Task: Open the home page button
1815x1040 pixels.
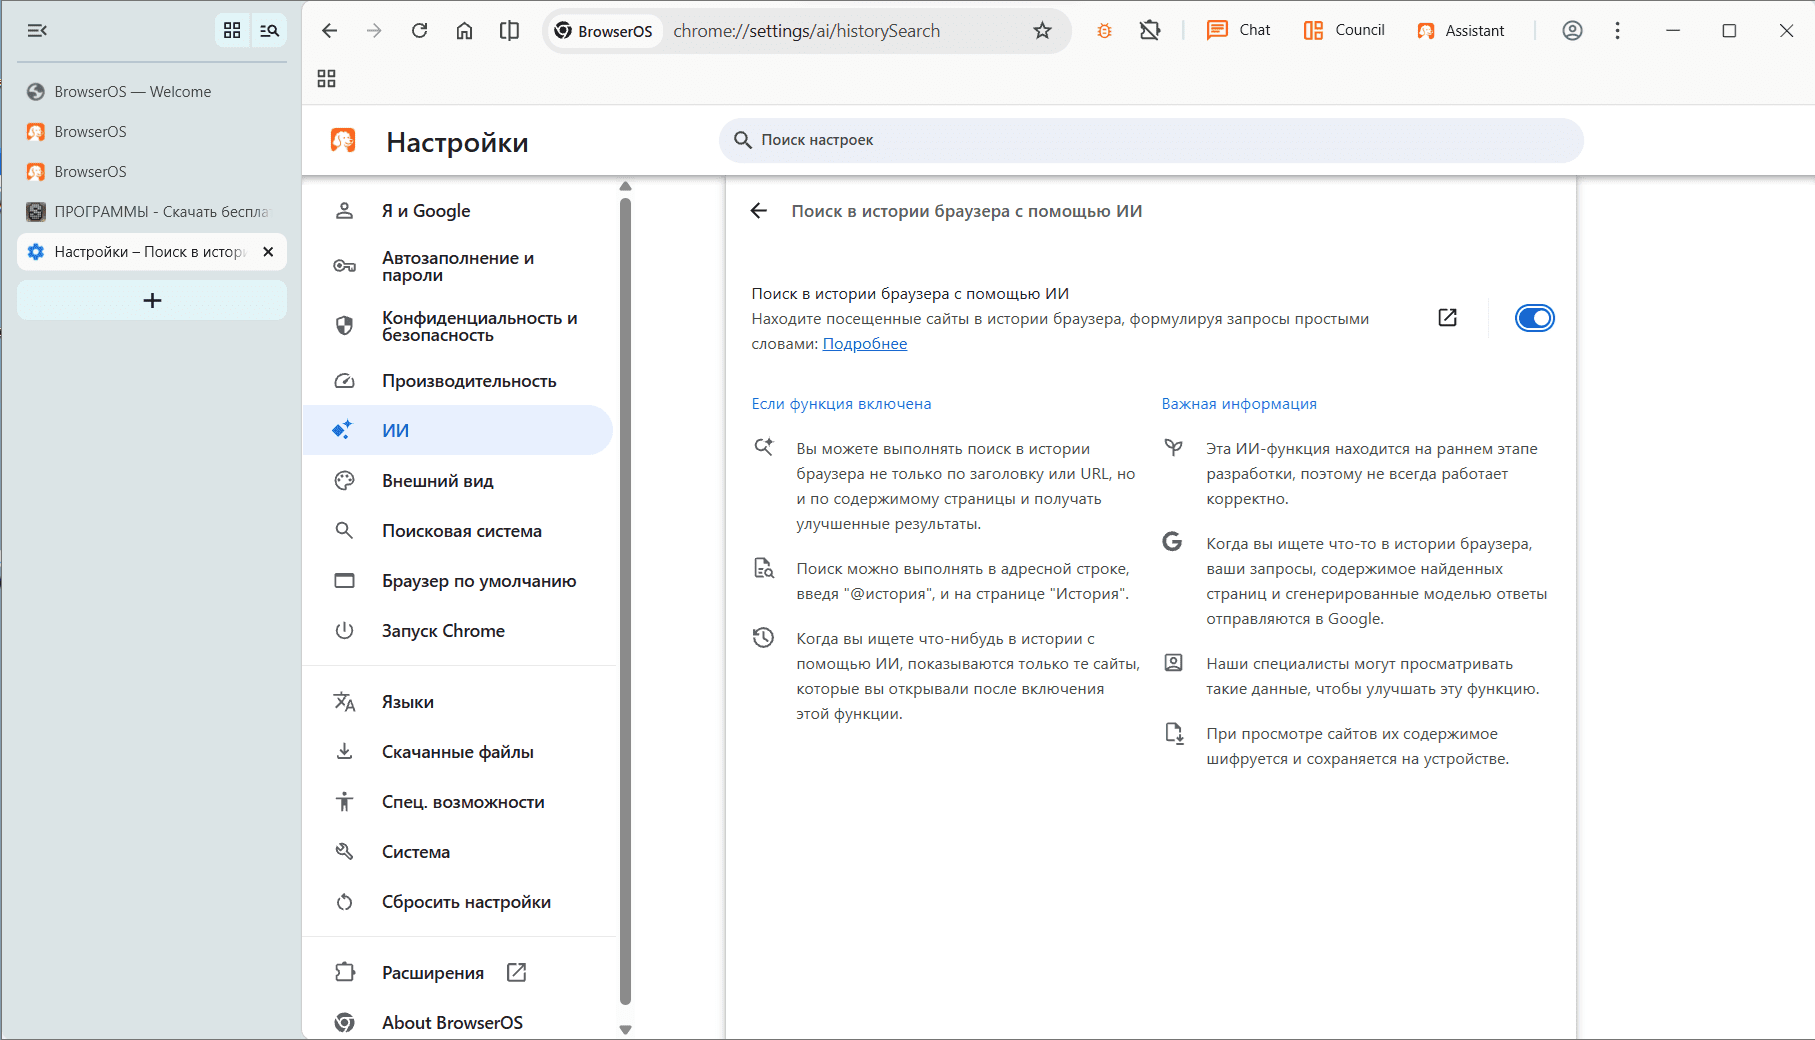Action: 464,31
